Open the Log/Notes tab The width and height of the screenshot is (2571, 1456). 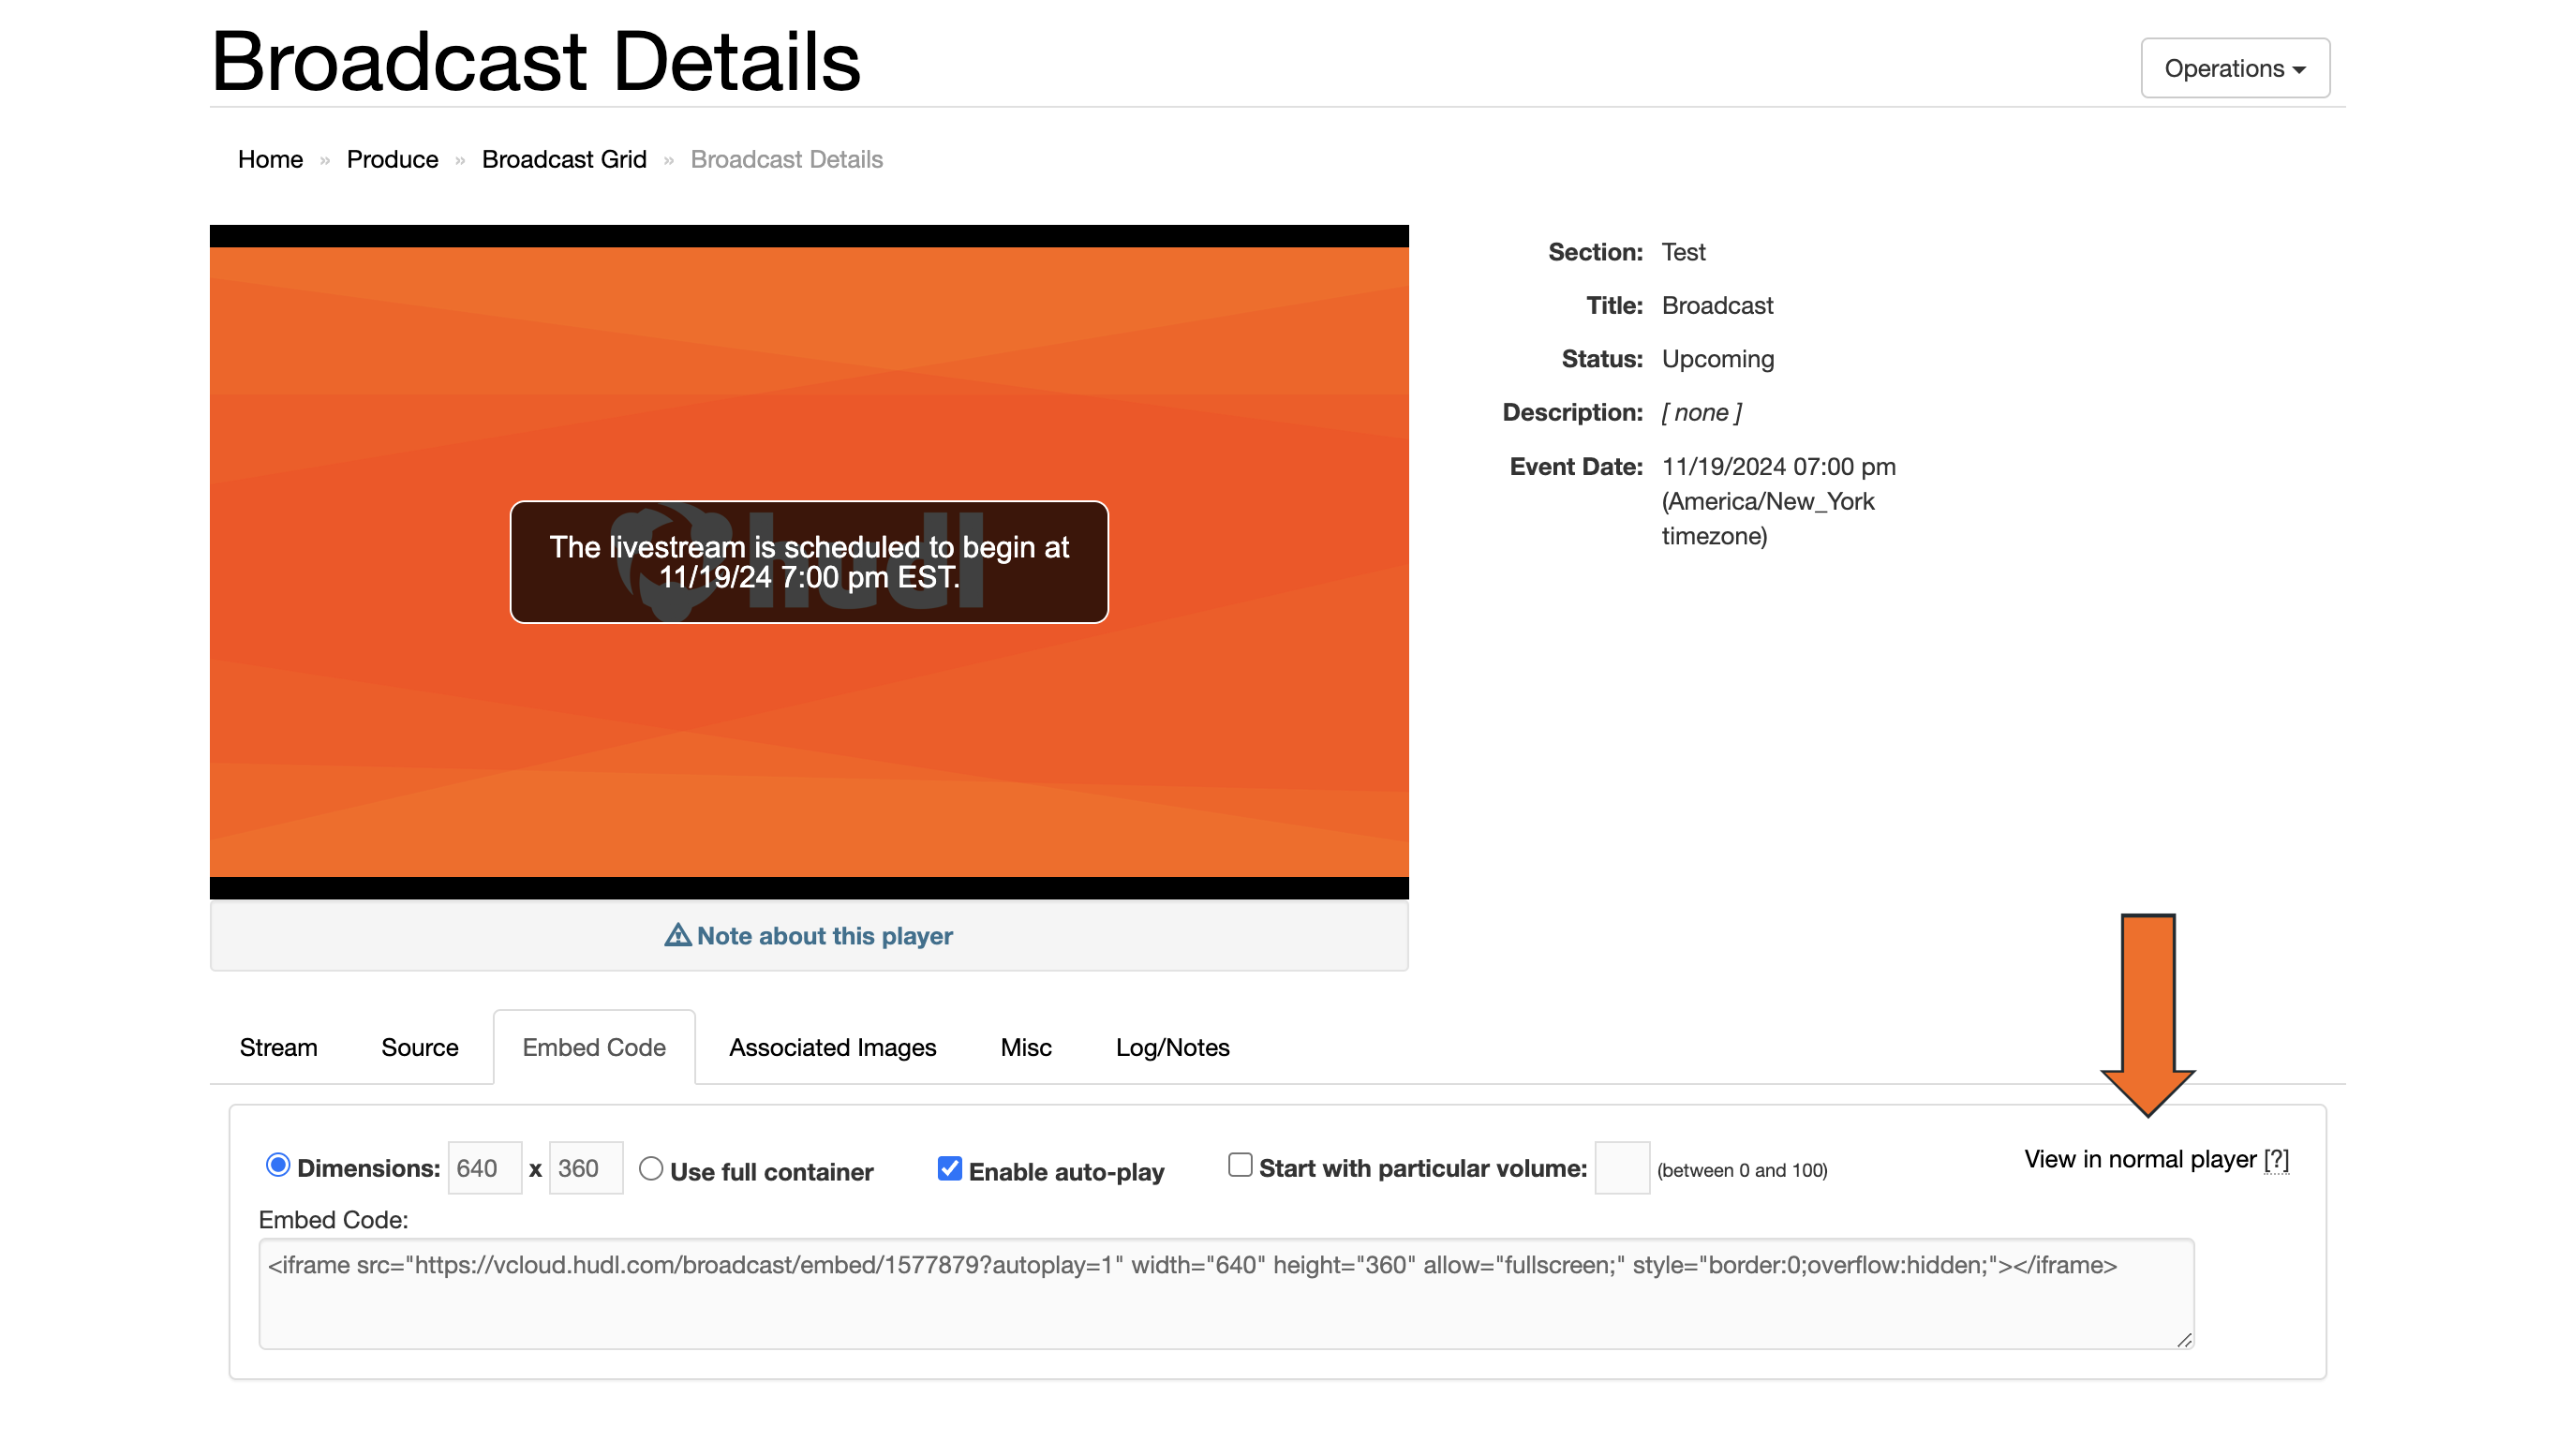tap(1172, 1047)
